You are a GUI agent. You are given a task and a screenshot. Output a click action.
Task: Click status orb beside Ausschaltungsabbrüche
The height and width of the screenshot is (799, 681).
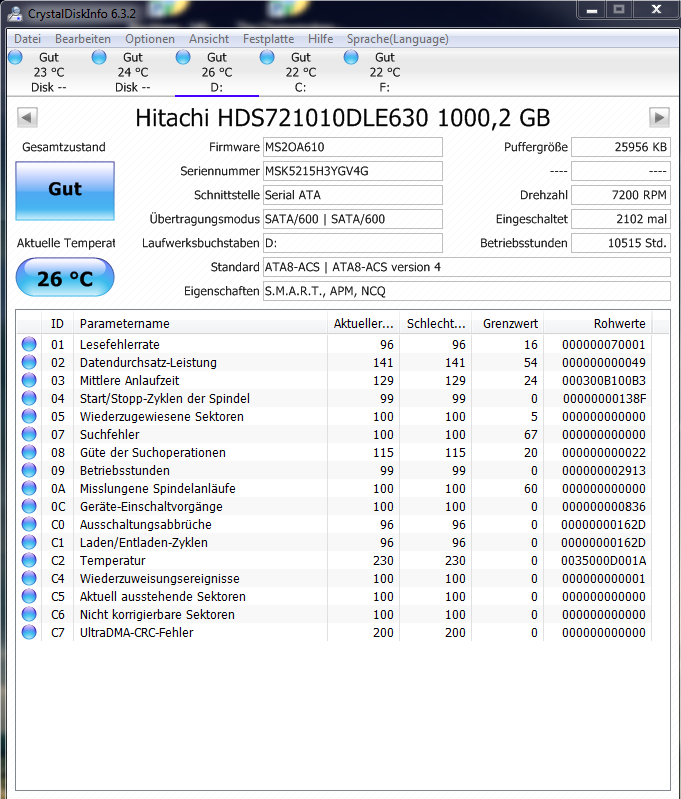point(29,524)
